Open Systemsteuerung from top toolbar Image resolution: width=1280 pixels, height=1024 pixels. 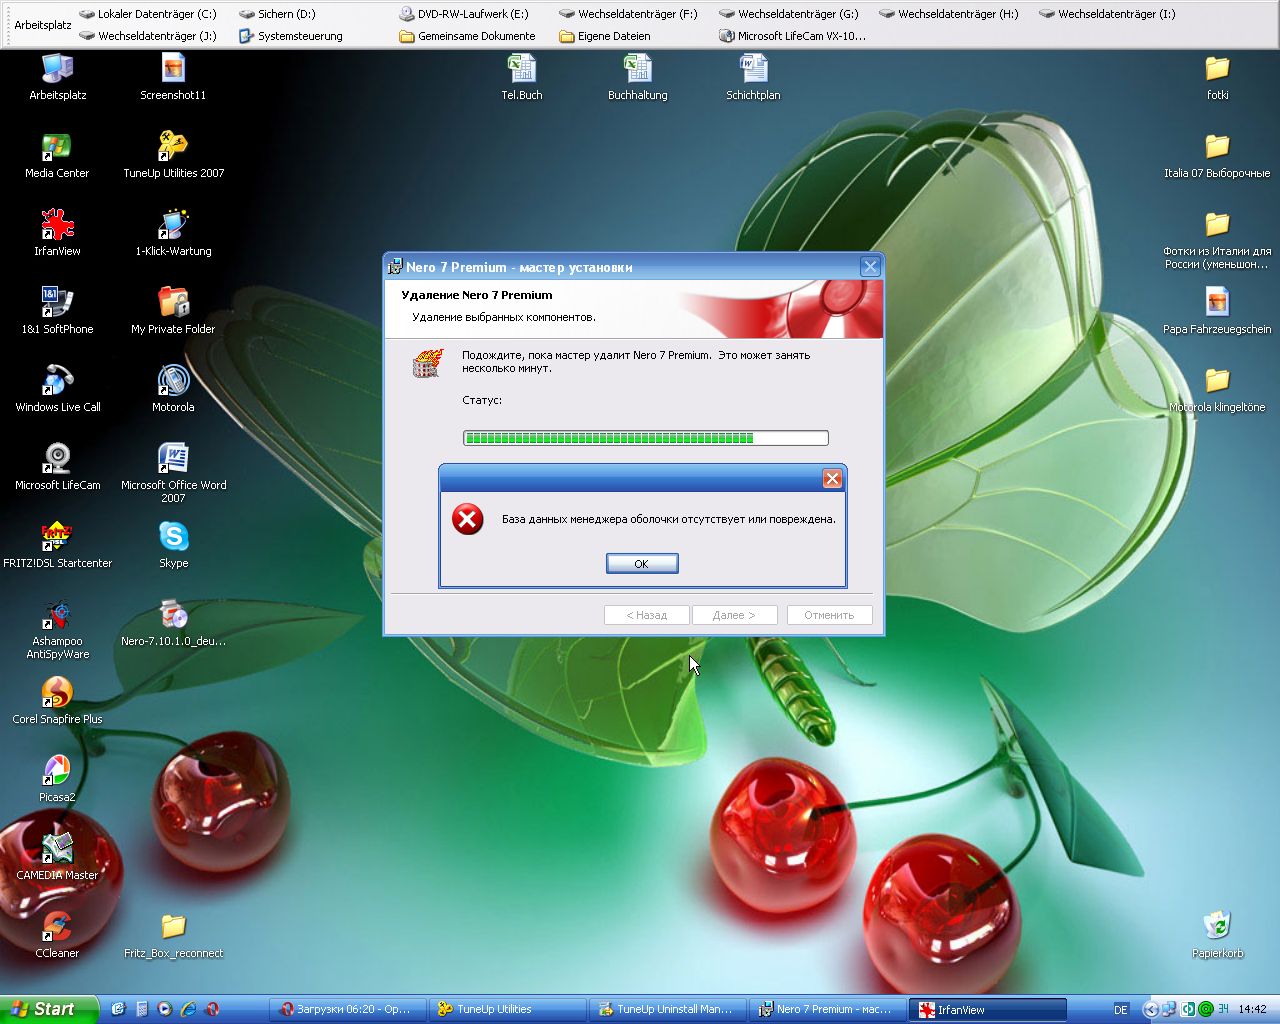(x=291, y=36)
